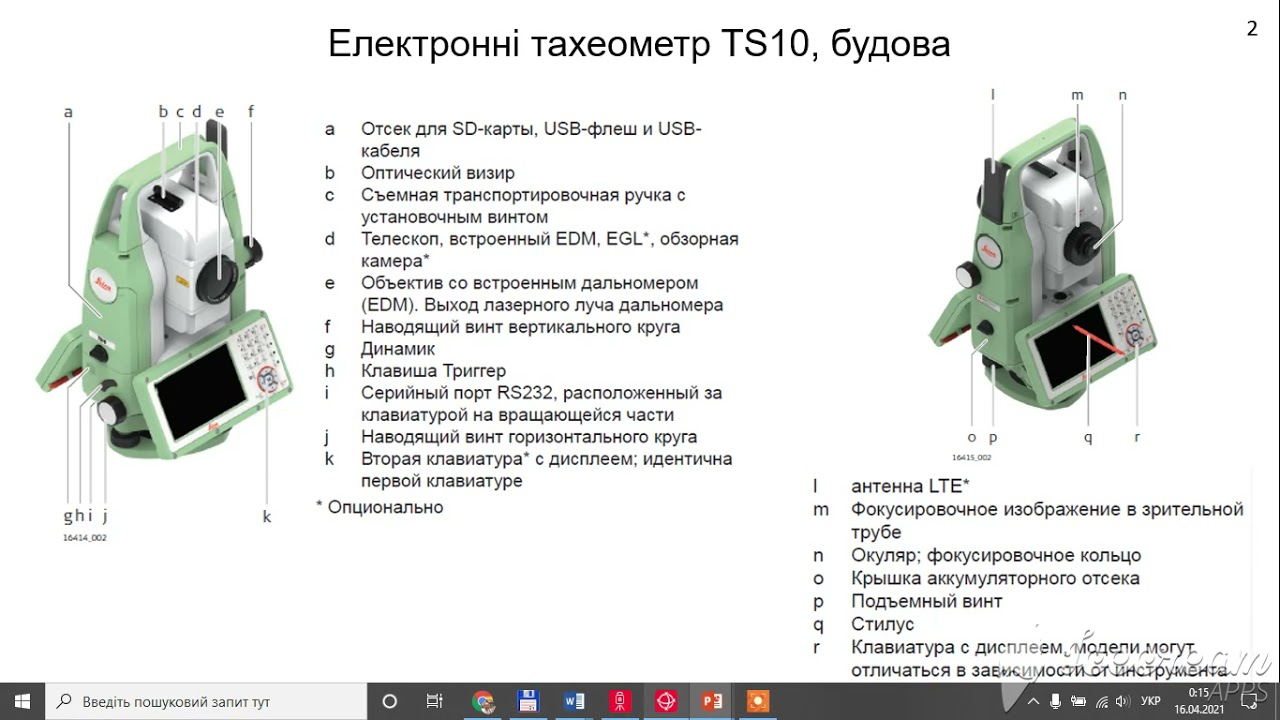Viewport: 1280px width, 720px height.
Task: Open the notification center icon
Action: tap(1248, 701)
